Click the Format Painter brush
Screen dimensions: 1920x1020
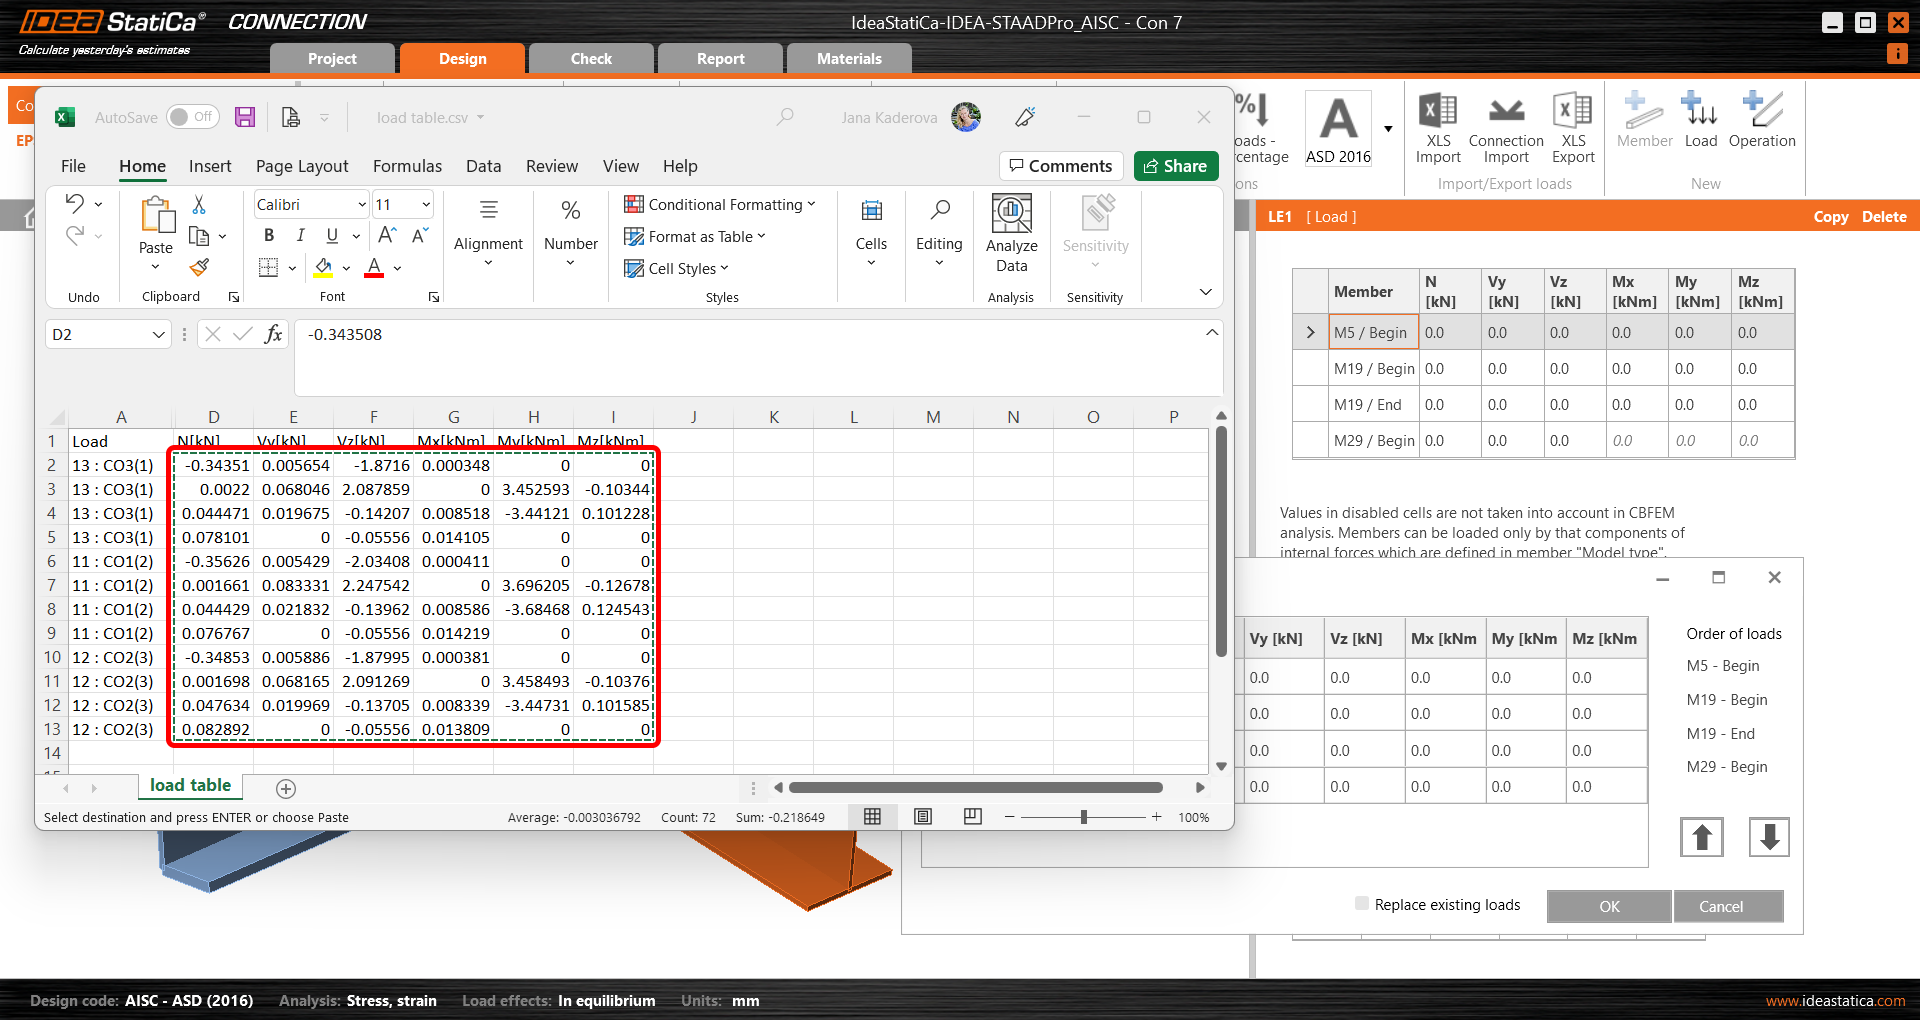(x=199, y=268)
